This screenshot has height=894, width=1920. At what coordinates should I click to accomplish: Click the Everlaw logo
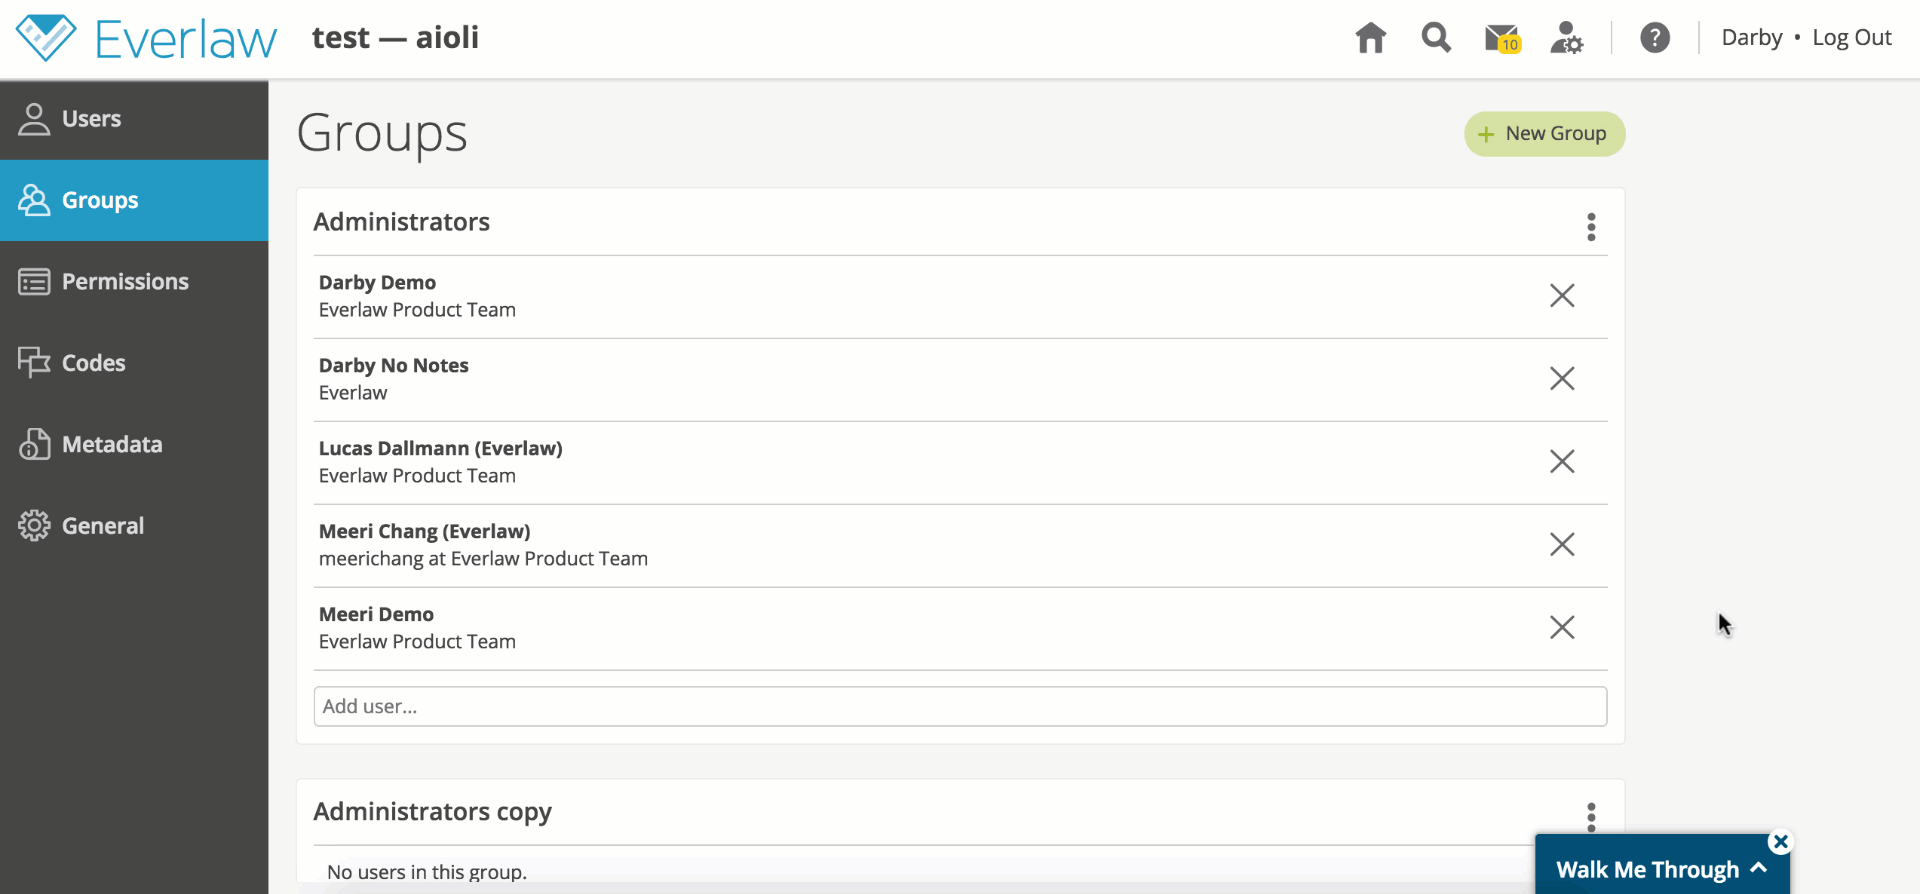tap(146, 38)
